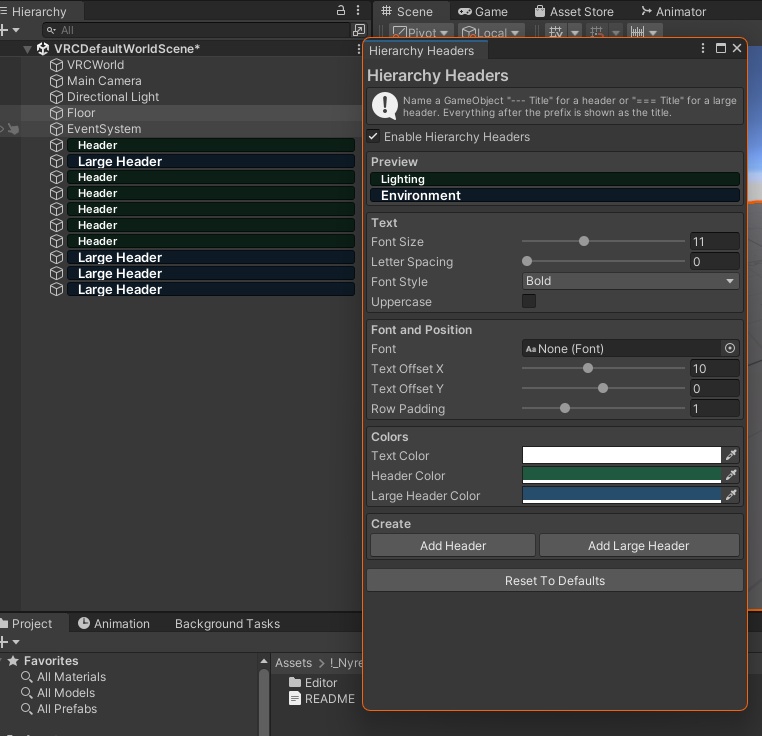The image size is (762, 736).
Task: Click the pickability hand icon on the EventSystem row
Action: coord(13,129)
